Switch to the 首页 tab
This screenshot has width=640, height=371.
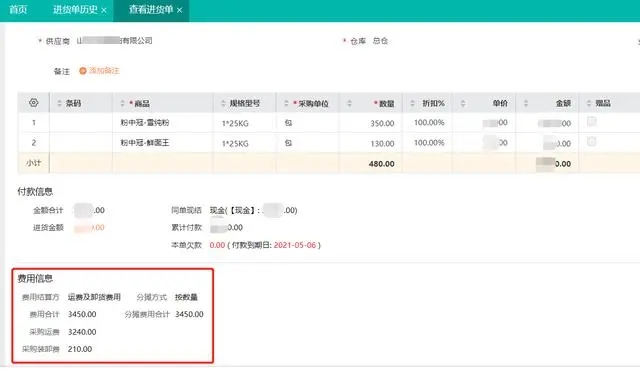tap(18, 10)
